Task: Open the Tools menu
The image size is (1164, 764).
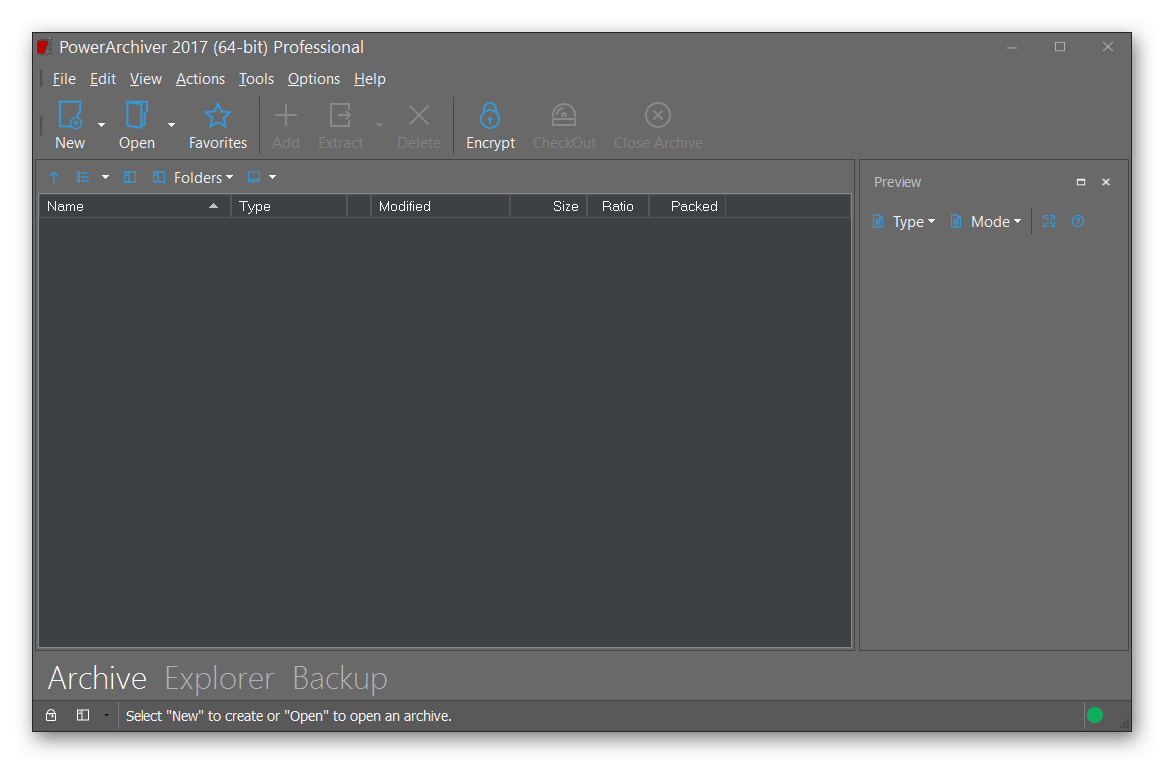Action: pyautogui.click(x=256, y=79)
